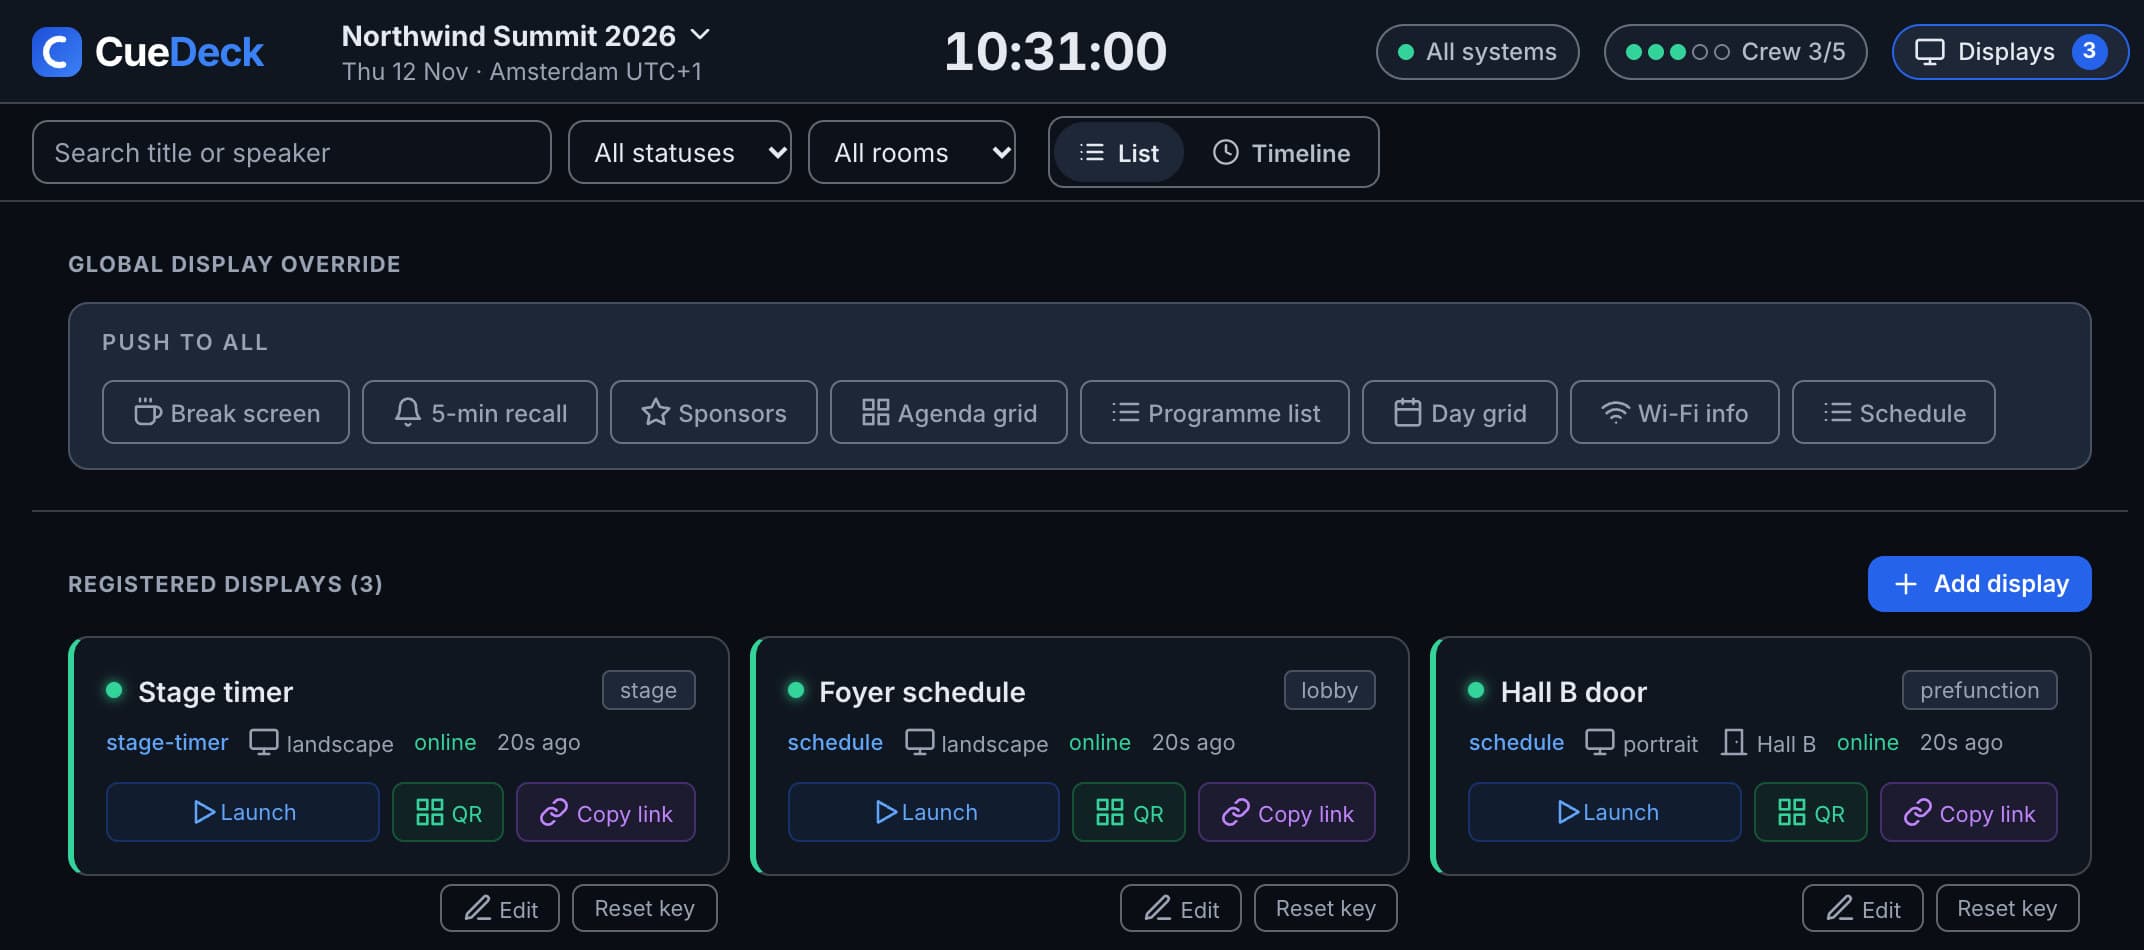Edit the Stage timer display
Screen dimensions: 2144x950
coord(500,908)
